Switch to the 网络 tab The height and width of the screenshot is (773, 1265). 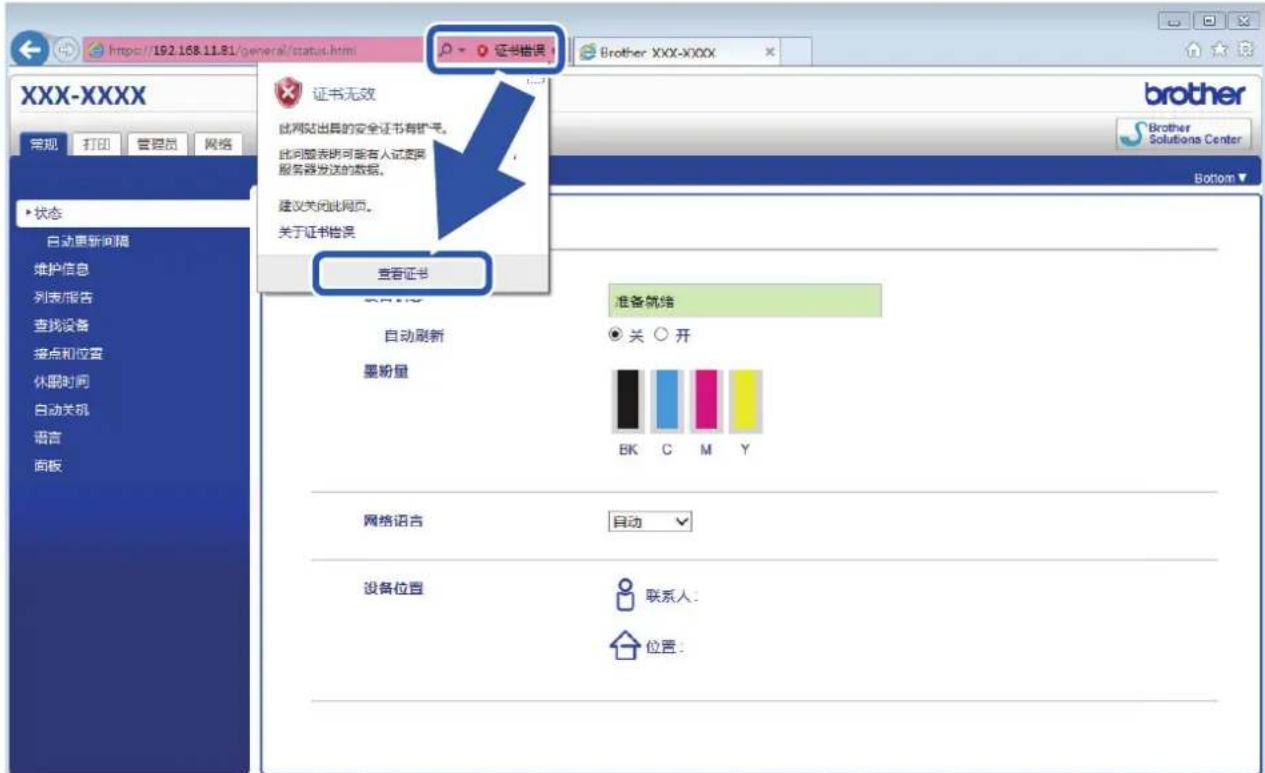pos(217,145)
